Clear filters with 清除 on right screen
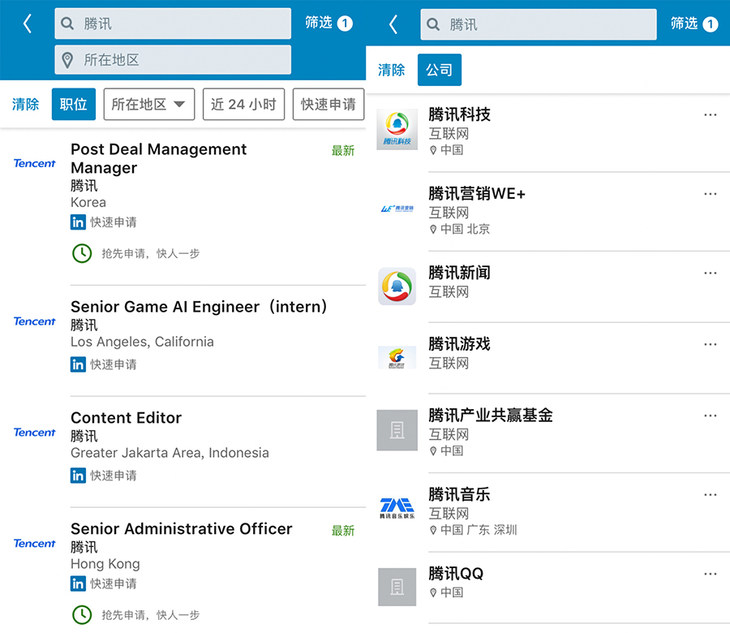This screenshot has height=633, width=730. 391,70
